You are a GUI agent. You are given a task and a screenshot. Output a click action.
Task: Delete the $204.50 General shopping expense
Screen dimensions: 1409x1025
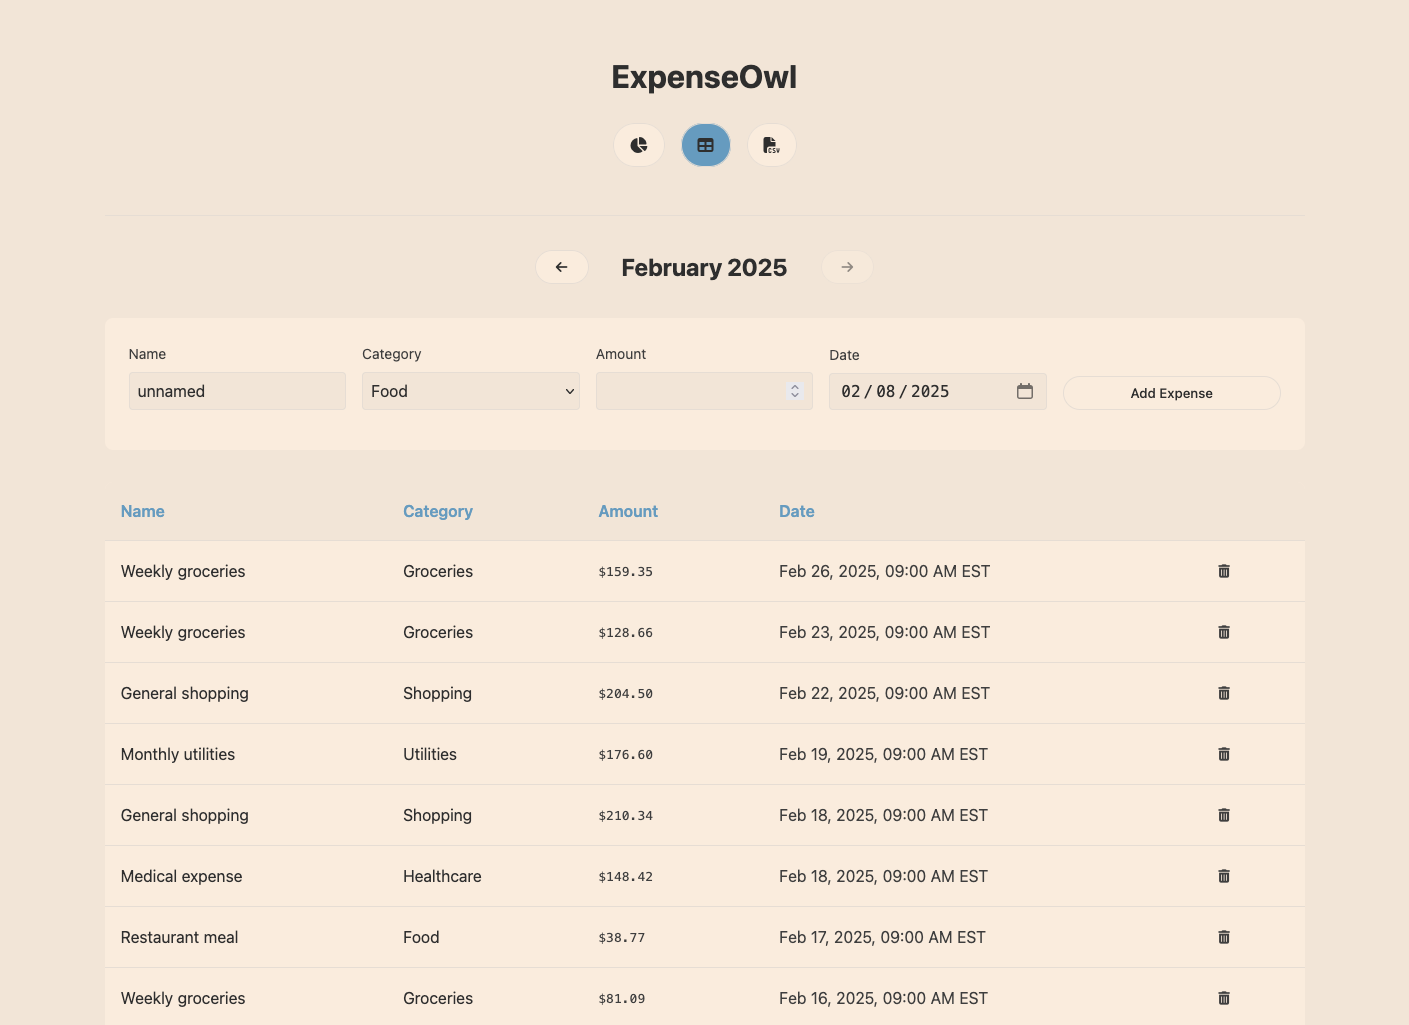[x=1224, y=693]
